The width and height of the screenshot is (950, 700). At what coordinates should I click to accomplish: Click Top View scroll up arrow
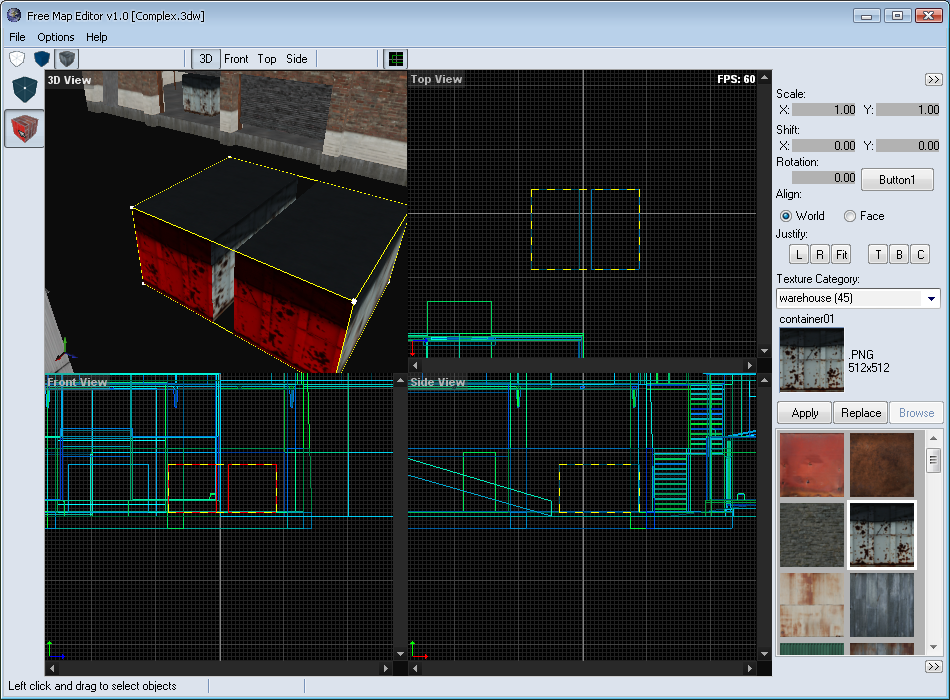click(x=765, y=78)
